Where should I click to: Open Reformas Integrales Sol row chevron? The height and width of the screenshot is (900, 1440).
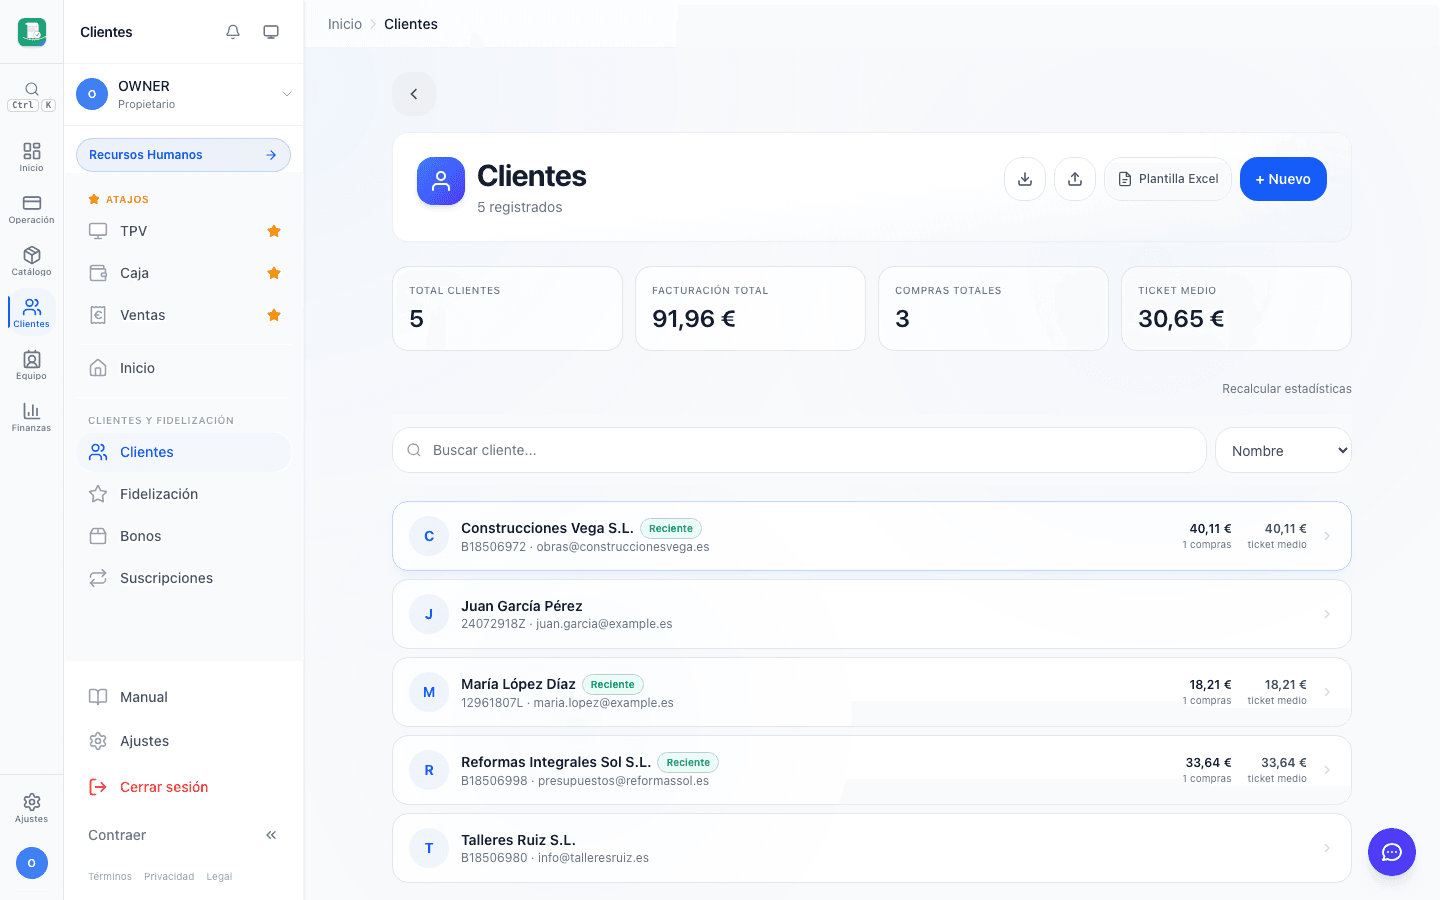(x=1327, y=770)
